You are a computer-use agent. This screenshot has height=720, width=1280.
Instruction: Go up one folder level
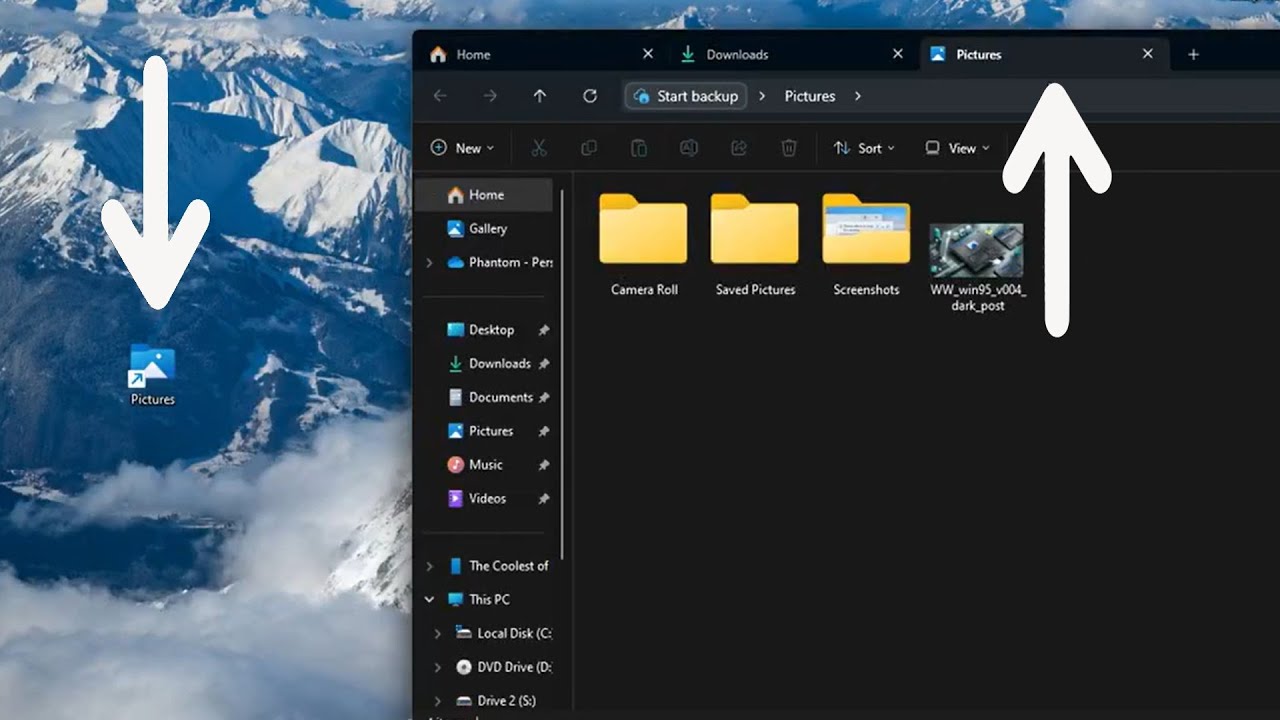click(x=540, y=96)
